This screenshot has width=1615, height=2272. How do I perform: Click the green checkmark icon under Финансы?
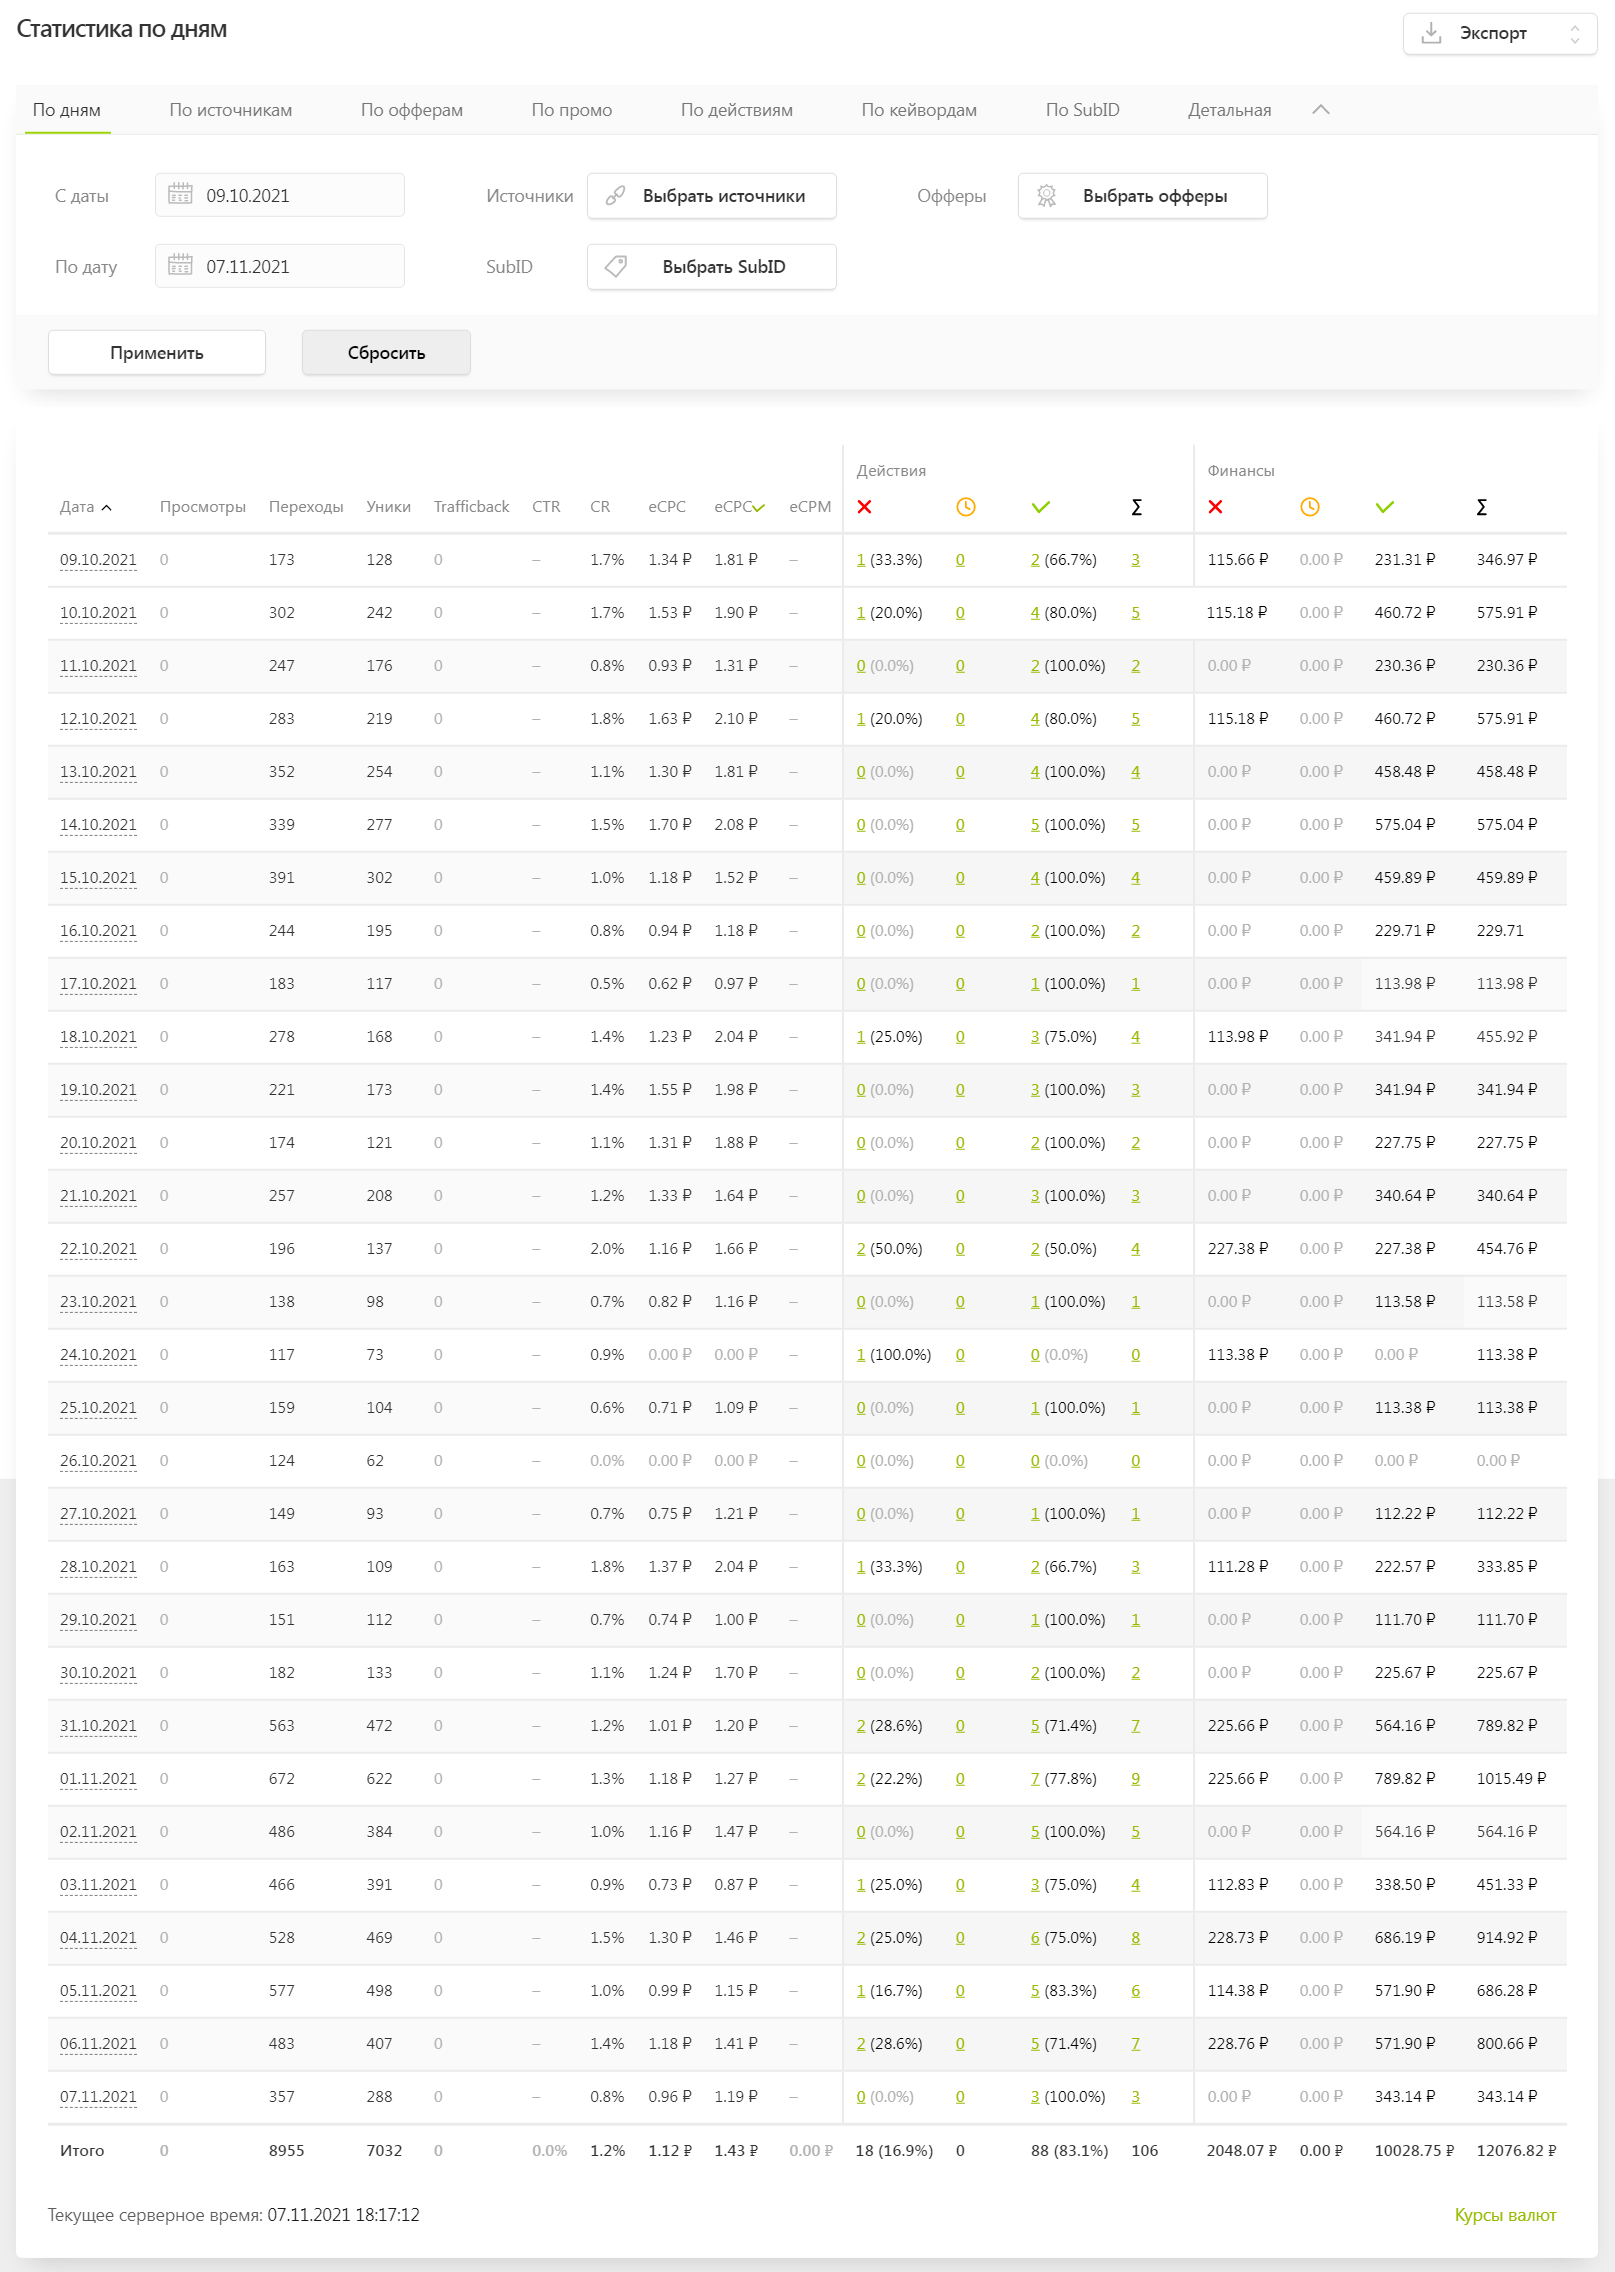1384,507
